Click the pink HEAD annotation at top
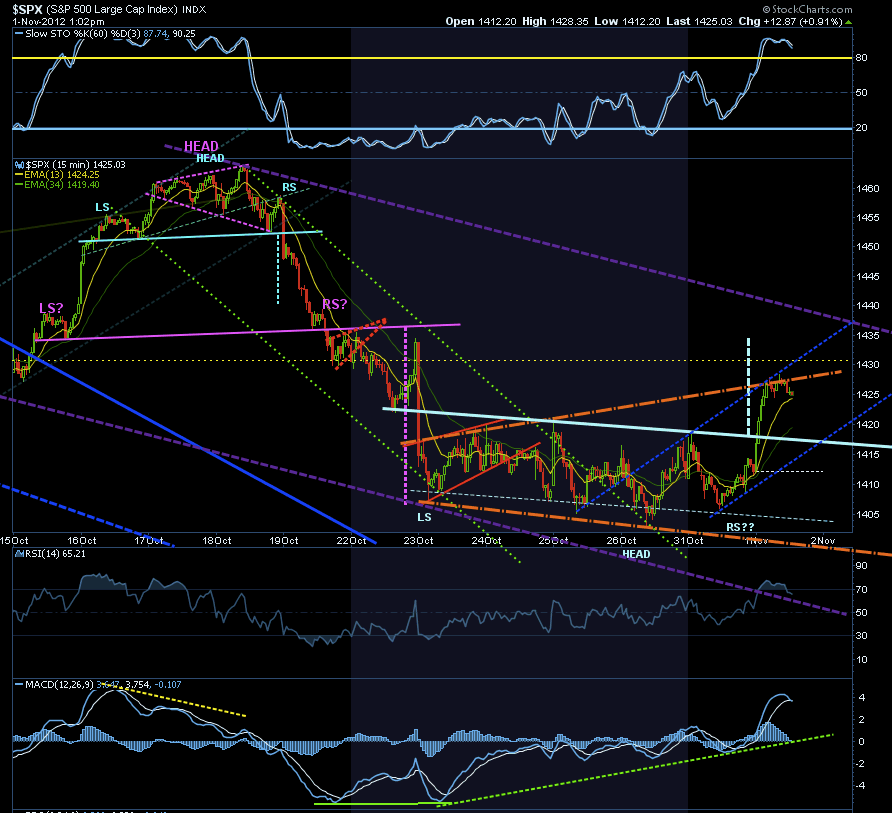This screenshot has width=892, height=813. point(201,146)
